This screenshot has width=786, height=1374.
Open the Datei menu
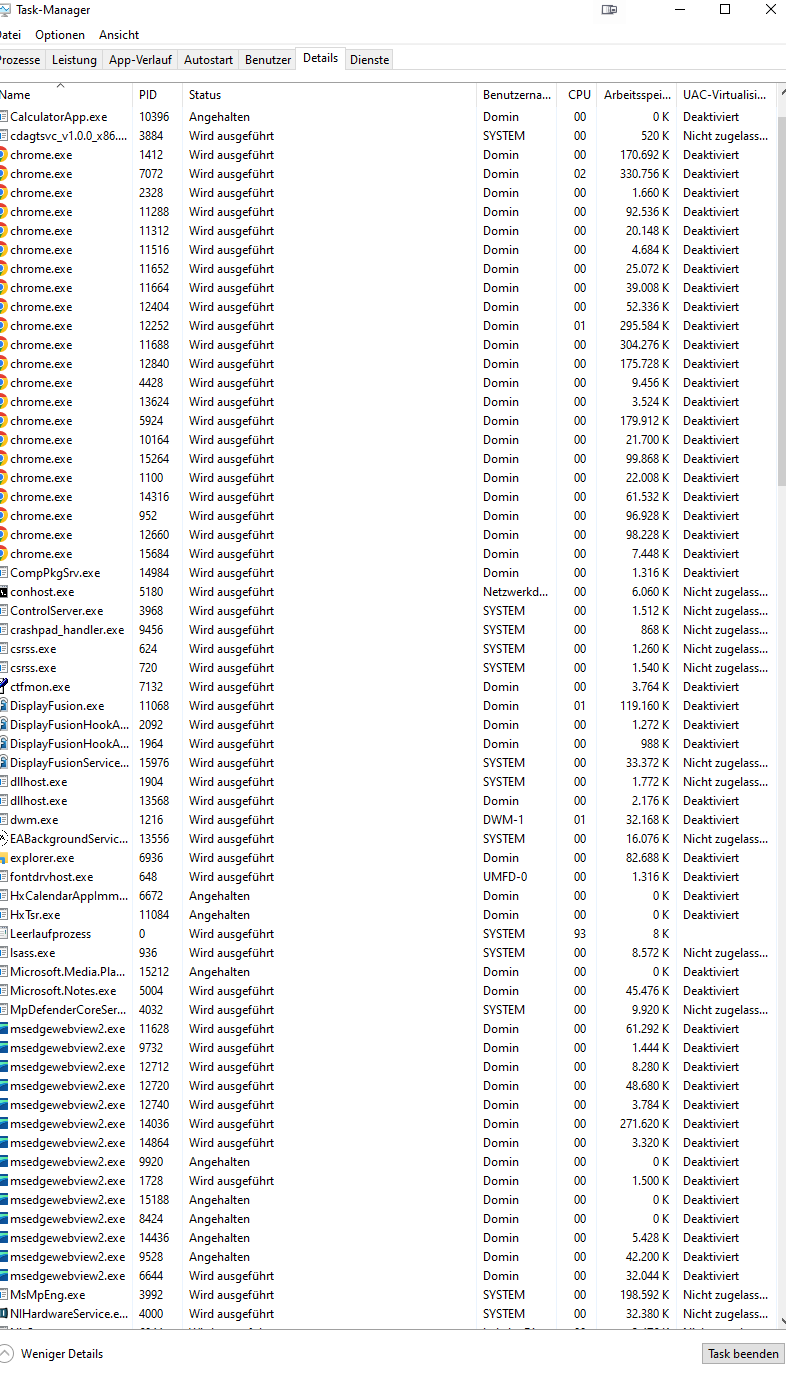[x=10, y=35]
